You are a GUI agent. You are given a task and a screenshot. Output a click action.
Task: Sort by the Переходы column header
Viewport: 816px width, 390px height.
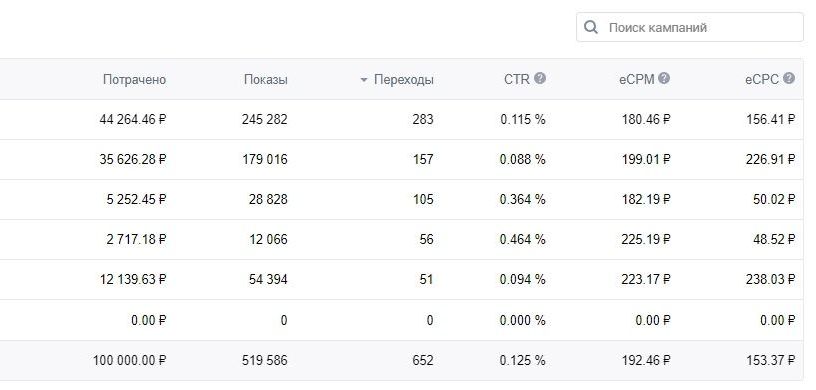(x=404, y=80)
